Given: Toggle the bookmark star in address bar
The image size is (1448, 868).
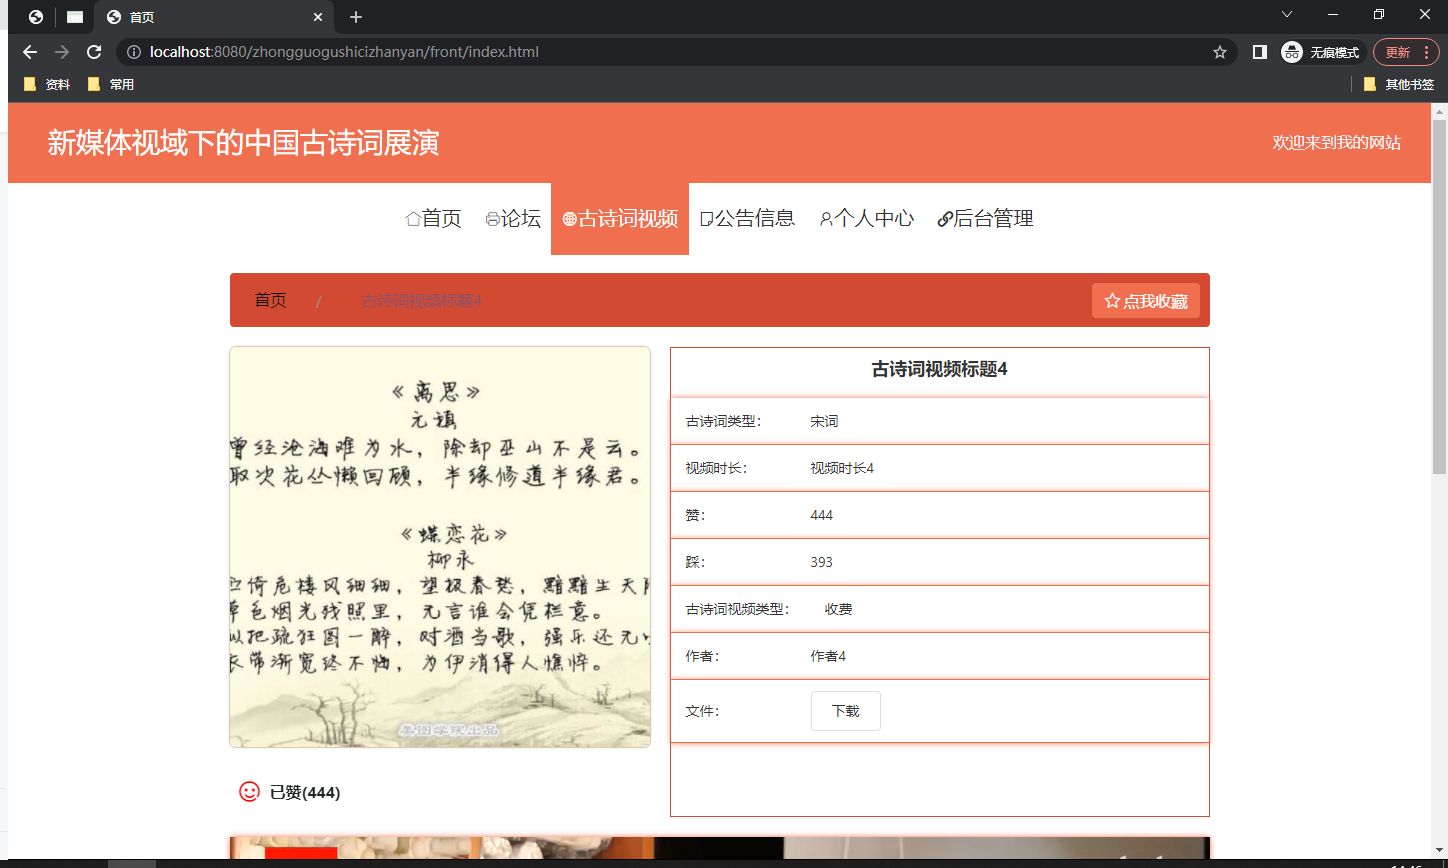Looking at the screenshot, I should tap(1220, 51).
